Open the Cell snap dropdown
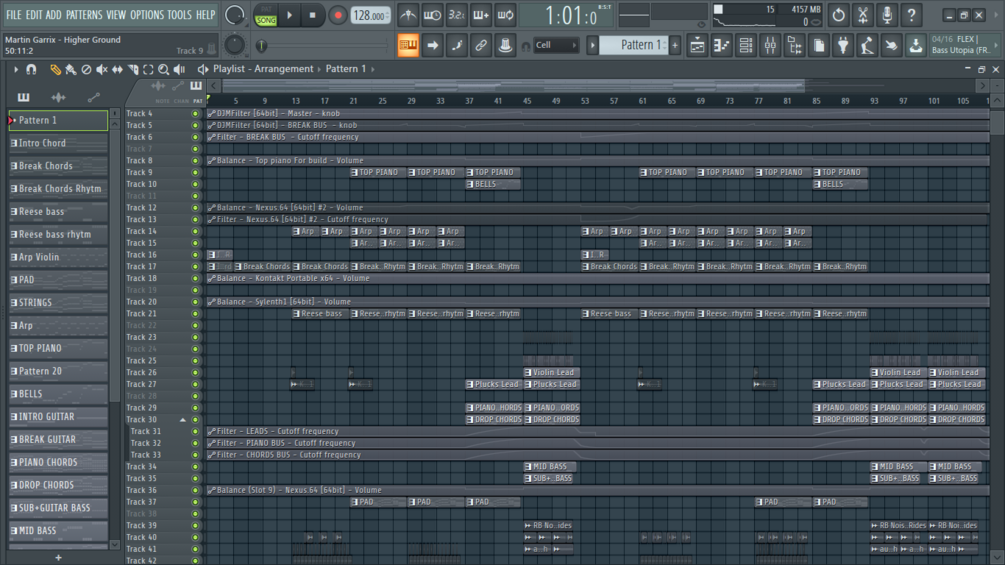The height and width of the screenshot is (565, 1005). point(556,45)
